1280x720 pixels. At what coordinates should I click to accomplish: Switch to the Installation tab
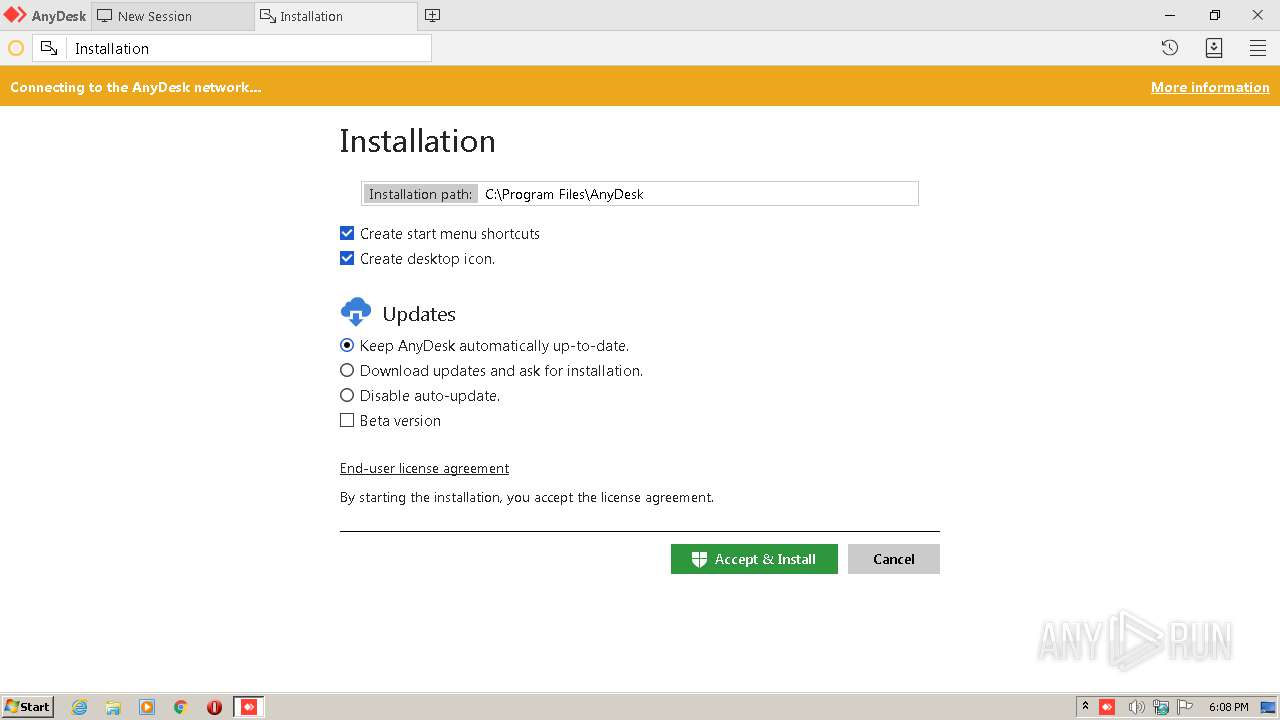pyautogui.click(x=336, y=16)
